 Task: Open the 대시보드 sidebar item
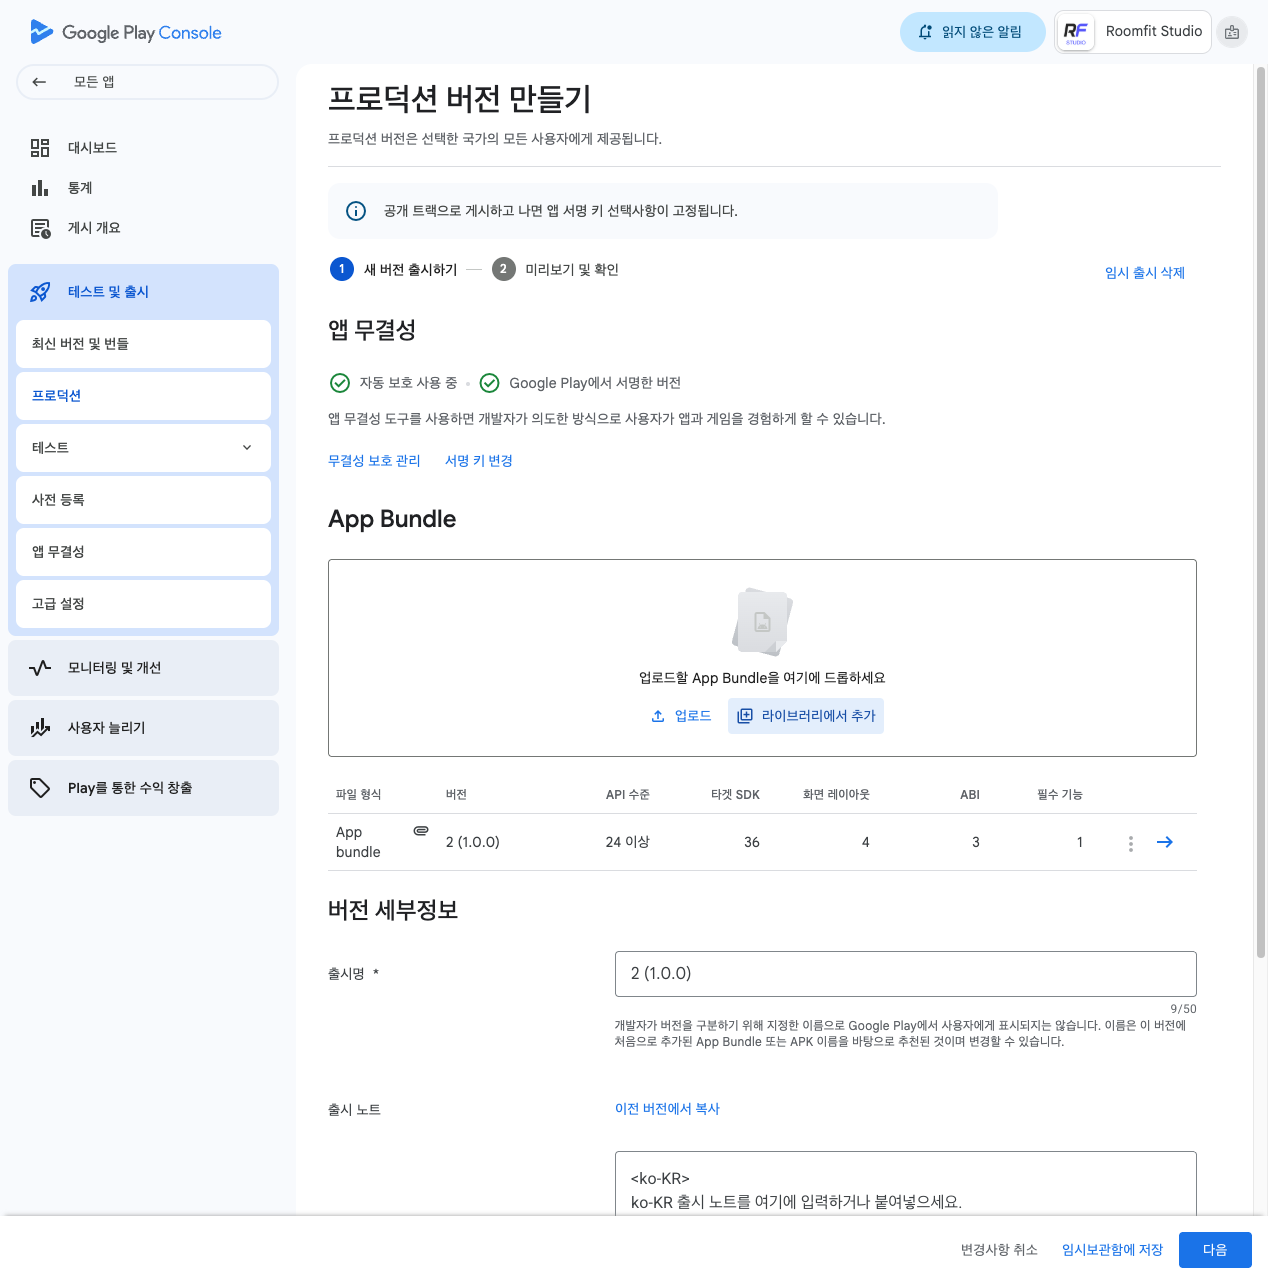point(92,148)
